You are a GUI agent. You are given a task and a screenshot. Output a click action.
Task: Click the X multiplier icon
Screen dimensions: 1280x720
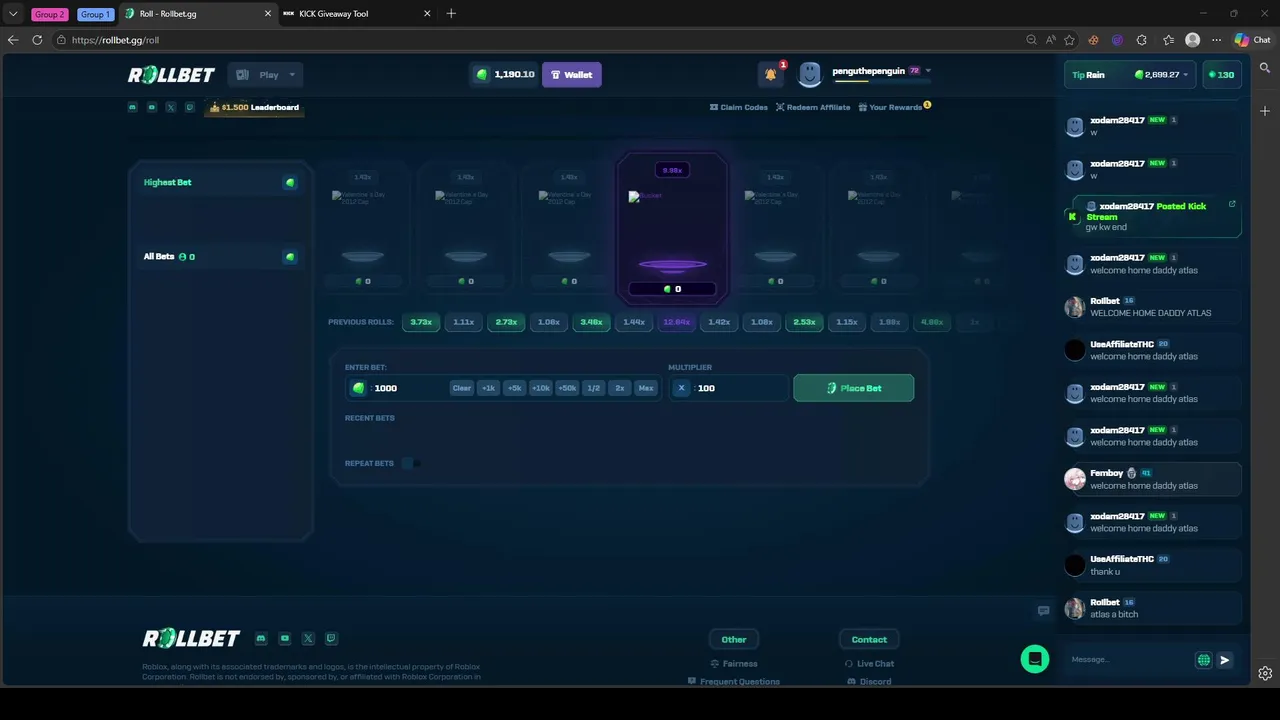(682, 388)
